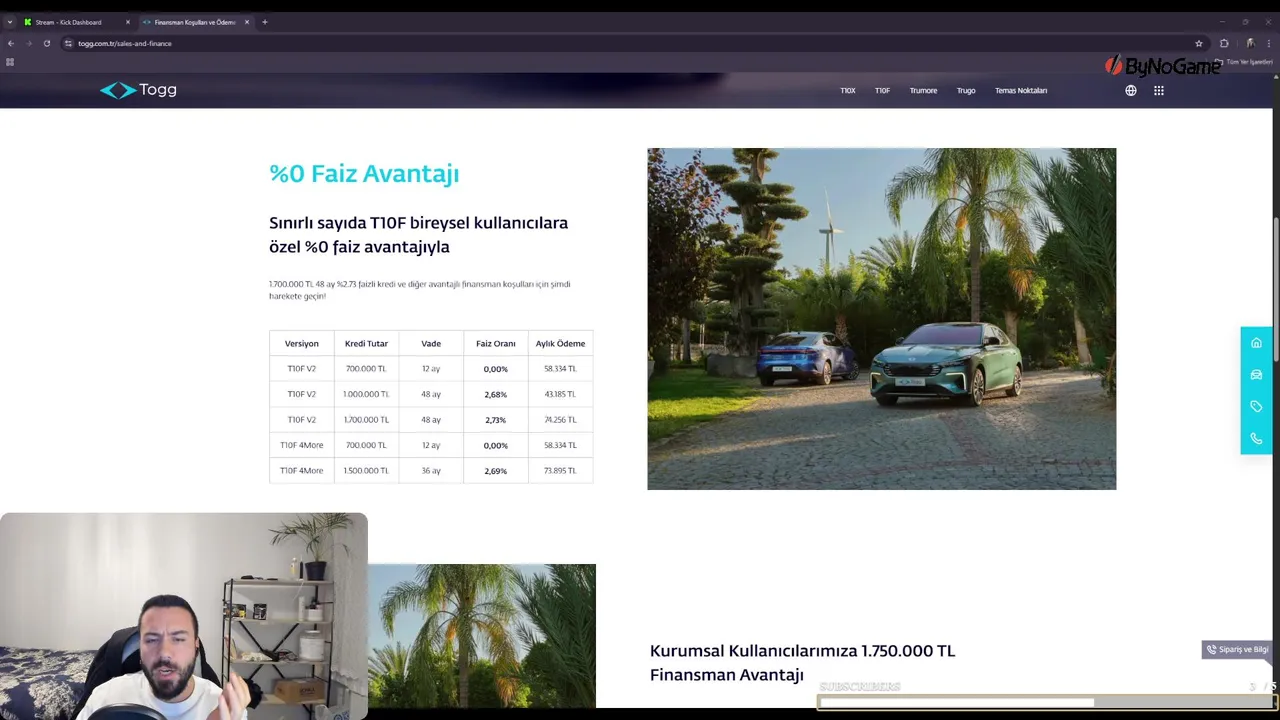Click the 43.185 TL monthly payment

click(560, 394)
